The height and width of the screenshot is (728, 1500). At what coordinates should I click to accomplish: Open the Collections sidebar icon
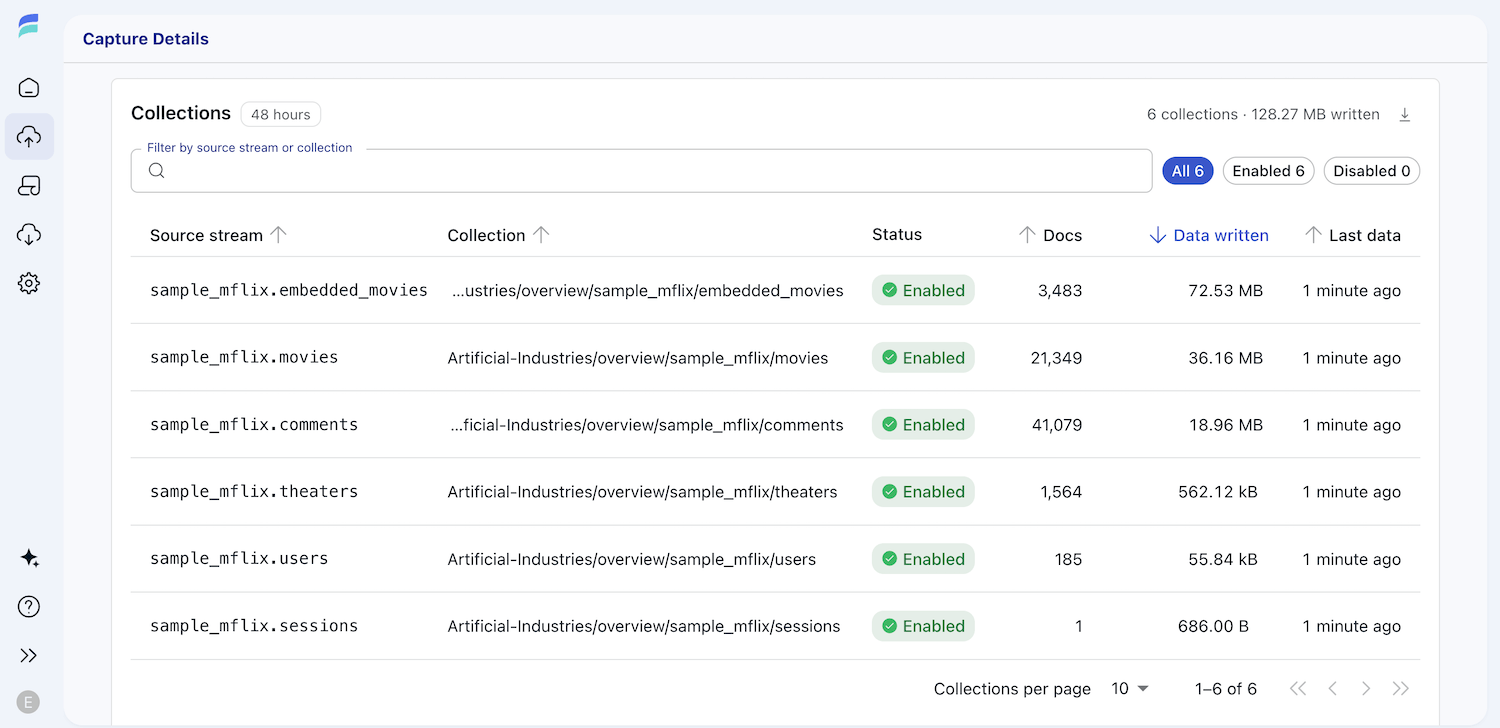point(29,186)
